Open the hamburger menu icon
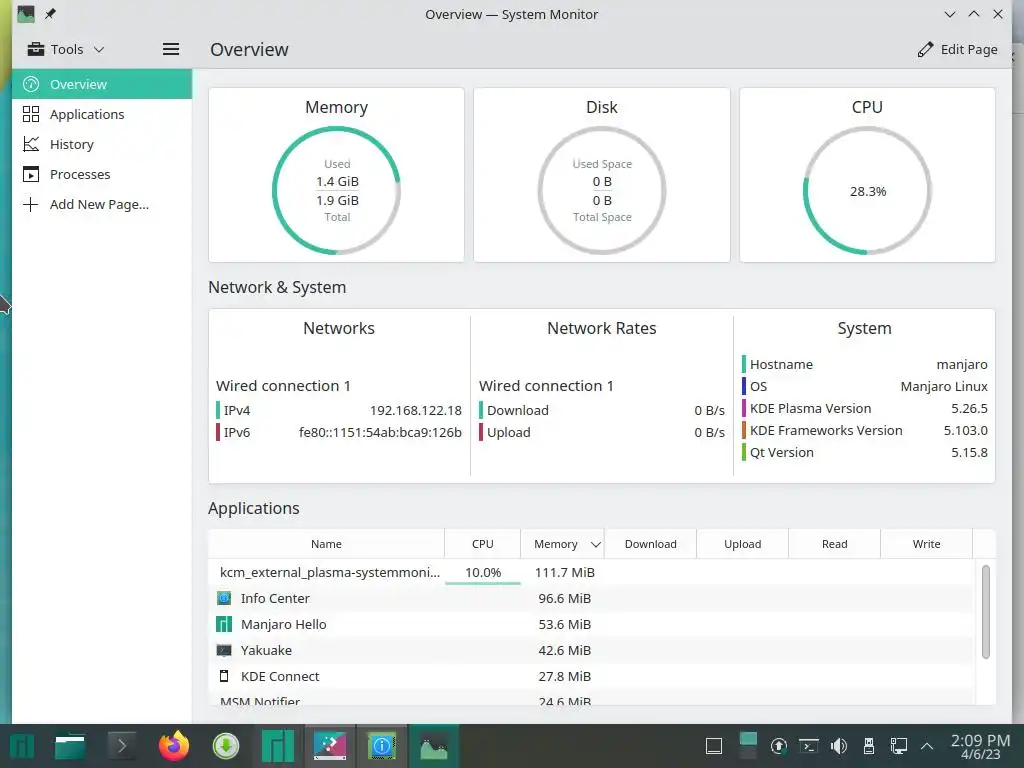 click(x=170, y=49)
